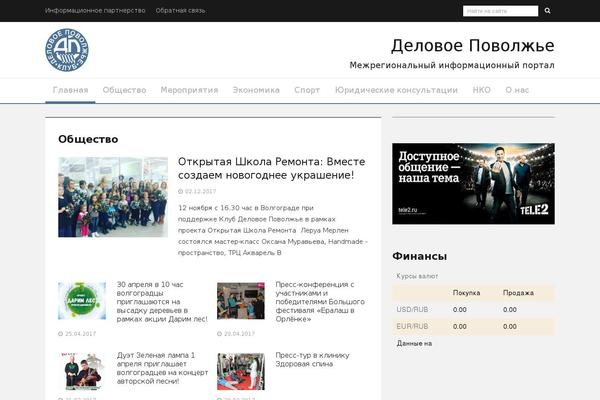Screen dimensions: 600x400
Task: Click the Деловое Поволжье round logo
Action: click(x=67, y=50)
